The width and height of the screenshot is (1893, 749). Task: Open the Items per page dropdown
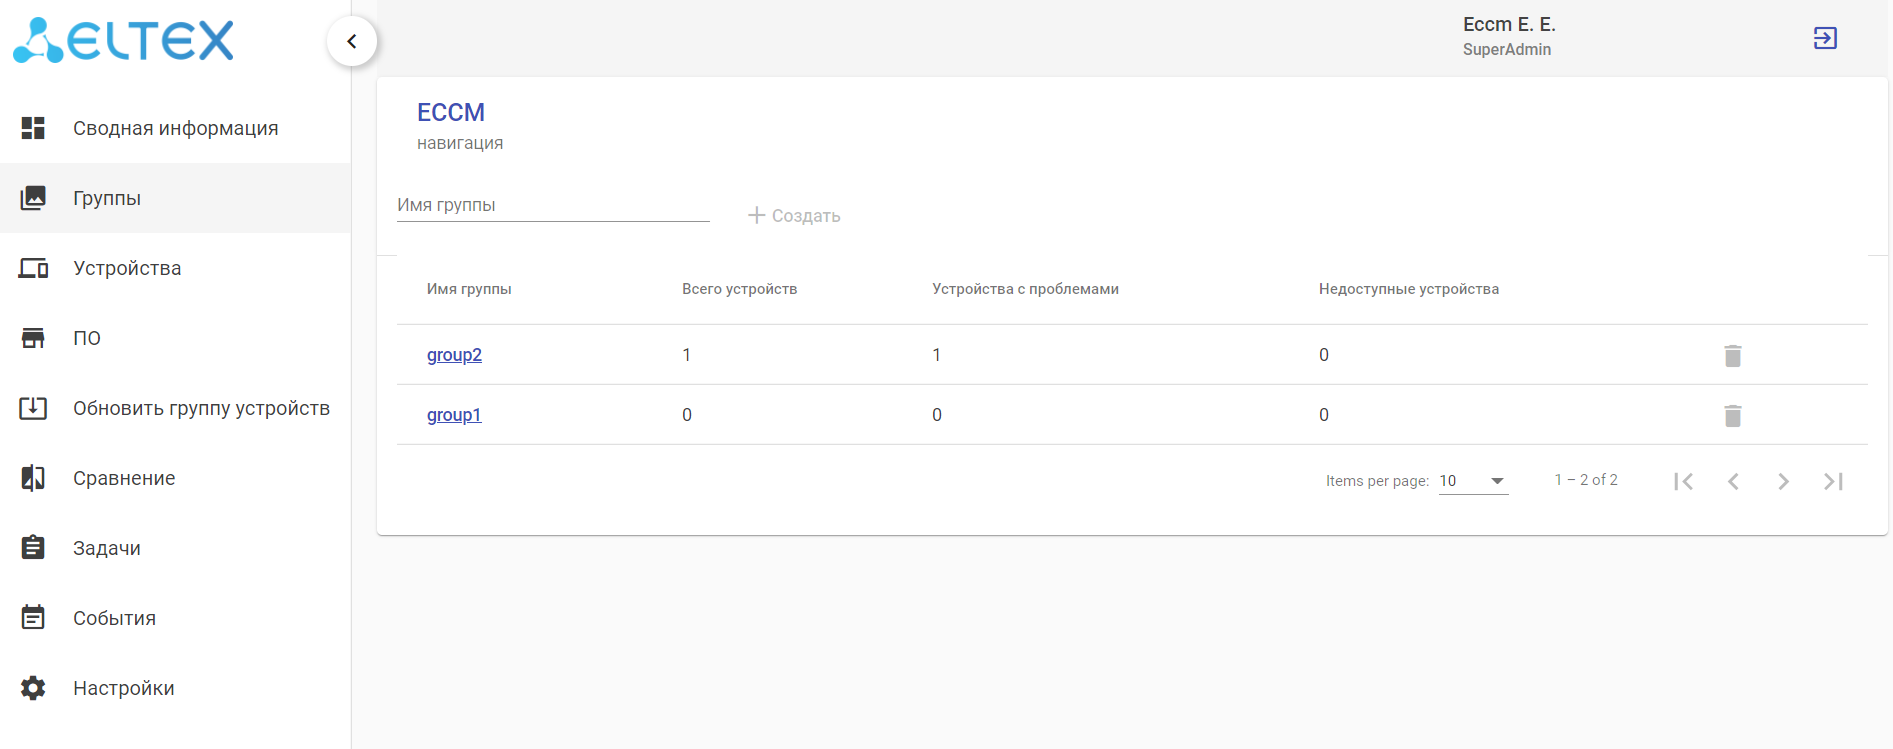[x=1473, y=481]
